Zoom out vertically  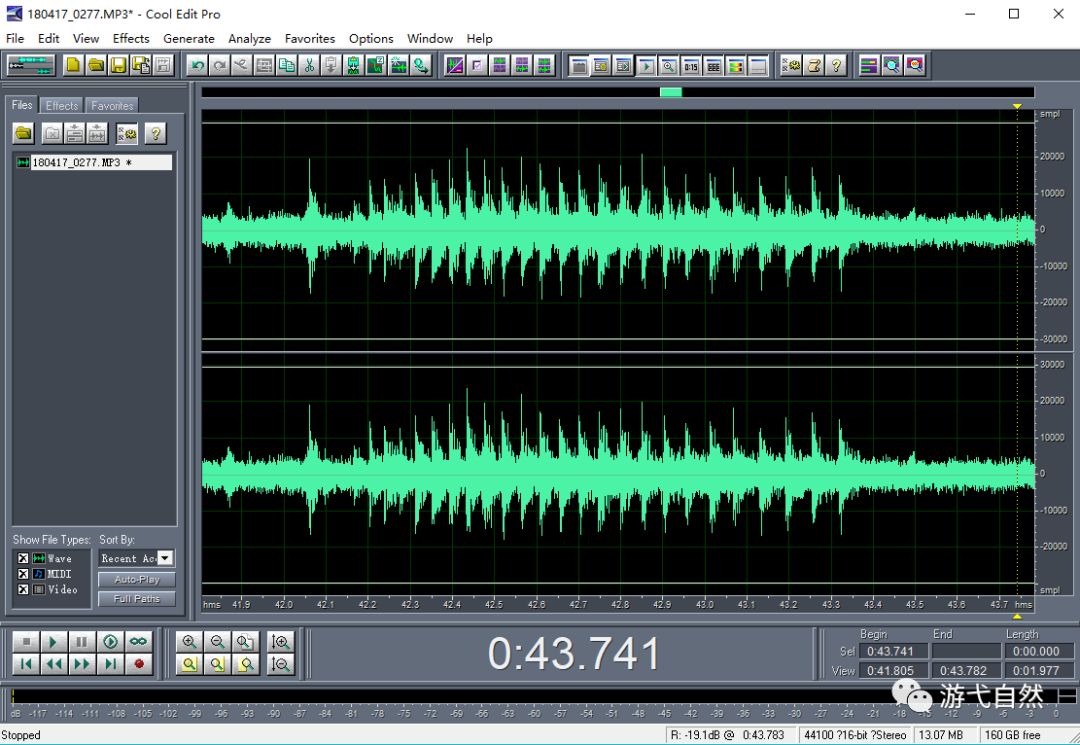280,664
